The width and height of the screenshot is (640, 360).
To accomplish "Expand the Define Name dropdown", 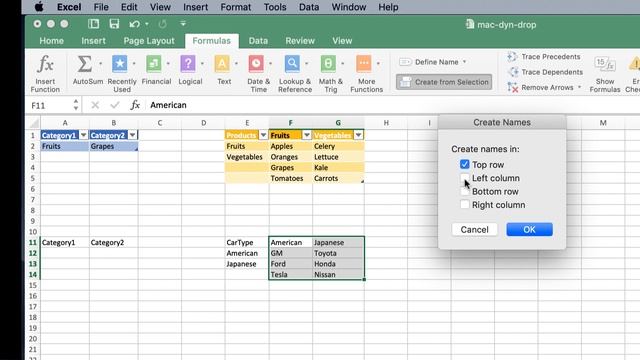I will 464,62.
